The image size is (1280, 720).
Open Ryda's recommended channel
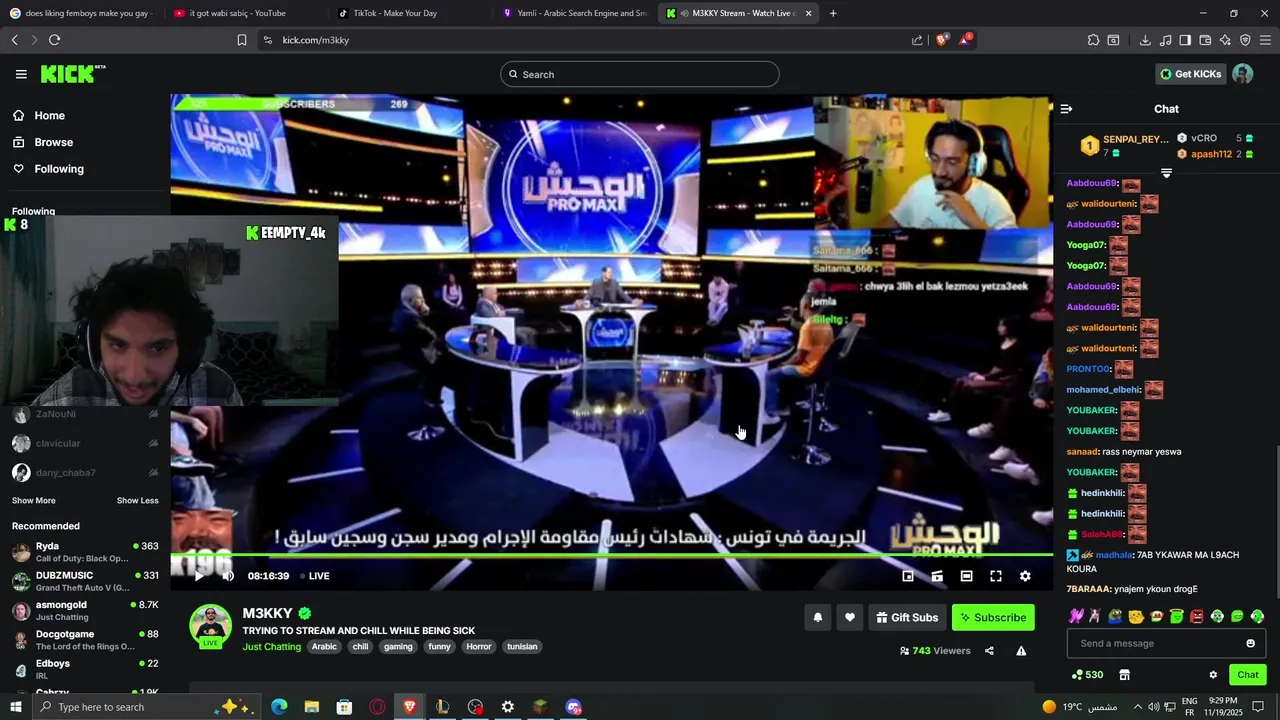click(85, 552)
